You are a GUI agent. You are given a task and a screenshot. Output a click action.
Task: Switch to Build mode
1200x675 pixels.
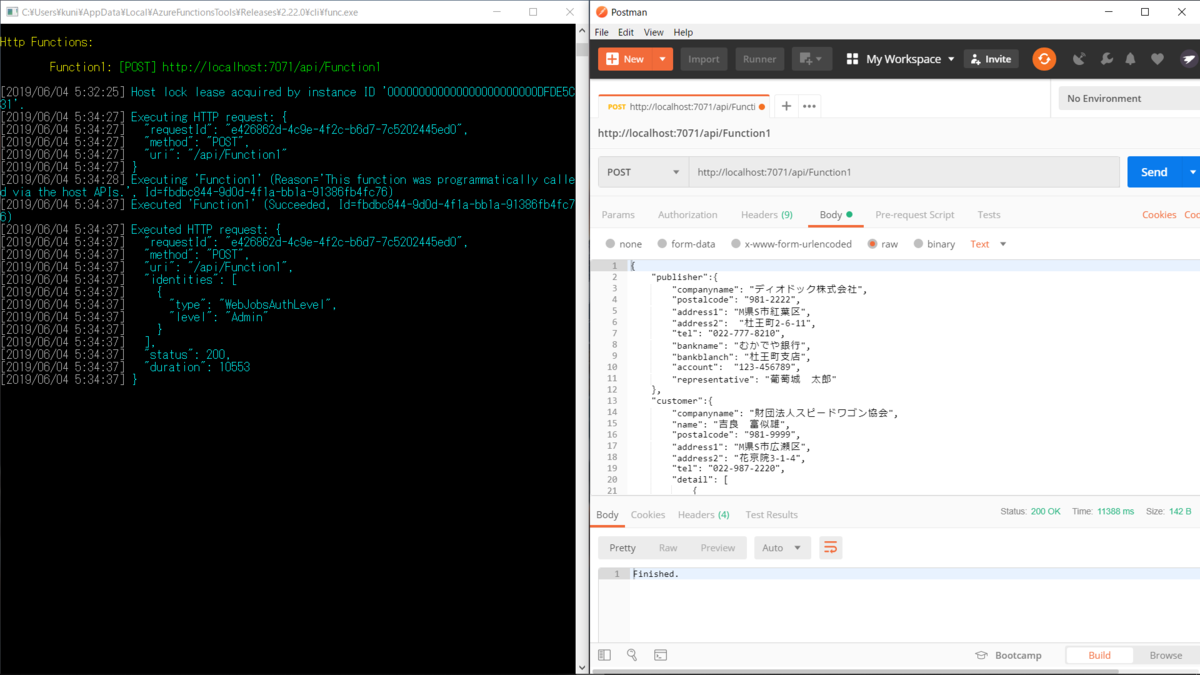[x=1099, y=655]
